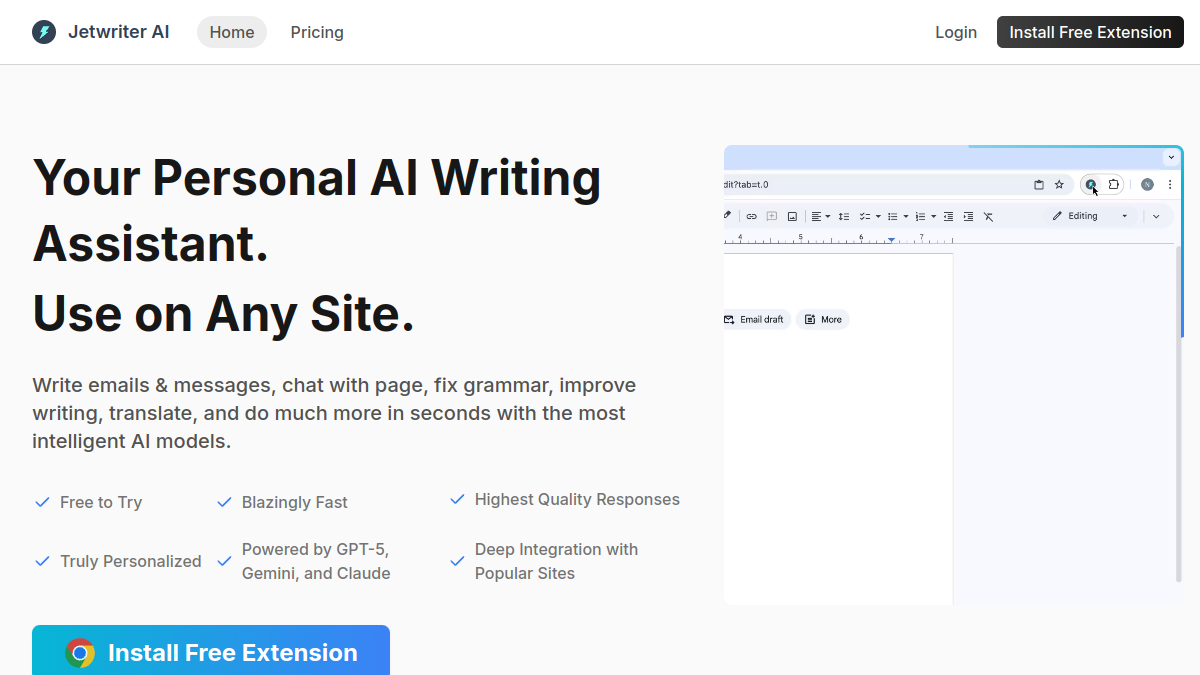Click the vertical scrollbar in the demo document
This screenshot has height=675, width=1200.
[x=1180, y=413]
